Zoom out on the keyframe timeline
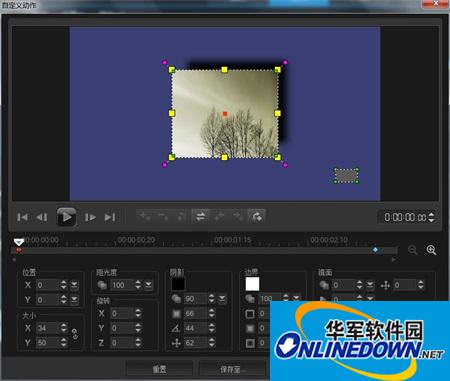The width and height of the screenshot is (450, 381). click(413, 250)
